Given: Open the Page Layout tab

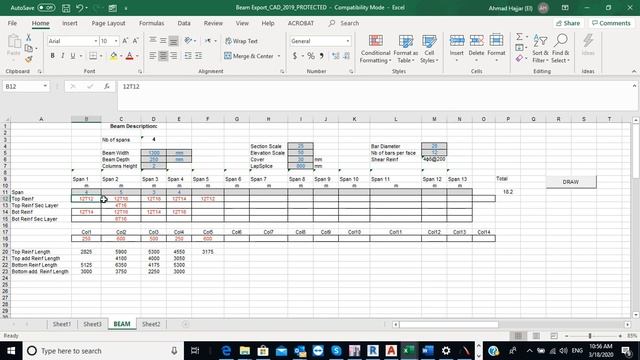Looking at the screenshot, I should coord(108,23).
